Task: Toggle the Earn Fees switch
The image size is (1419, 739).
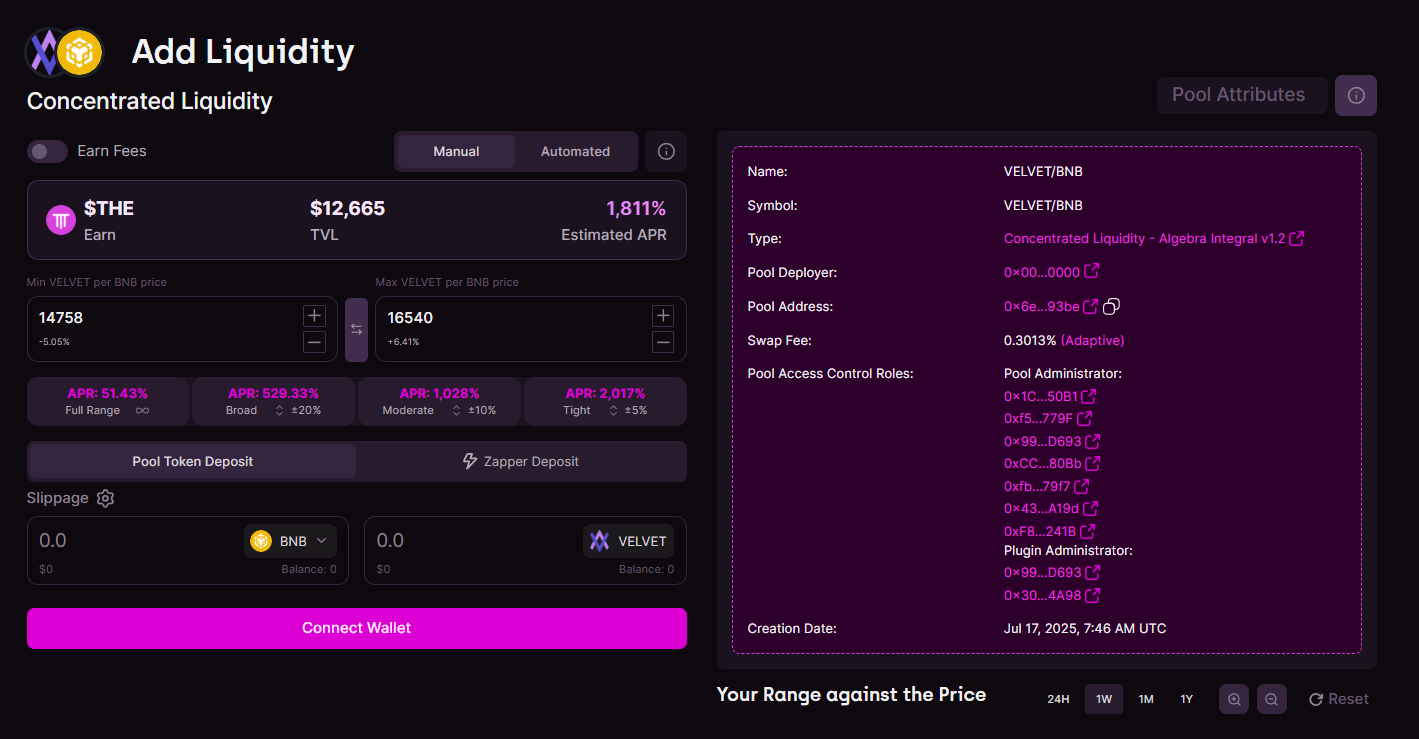Action: 47,151
